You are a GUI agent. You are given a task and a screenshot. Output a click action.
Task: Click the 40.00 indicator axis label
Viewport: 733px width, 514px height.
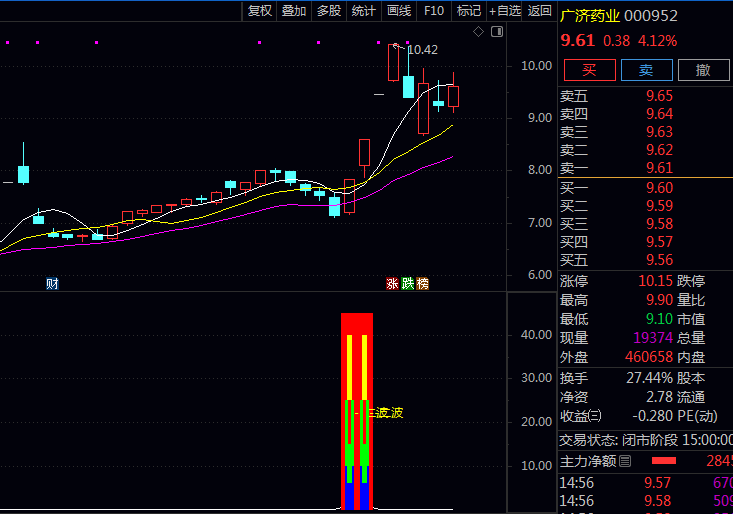[537, 335]
